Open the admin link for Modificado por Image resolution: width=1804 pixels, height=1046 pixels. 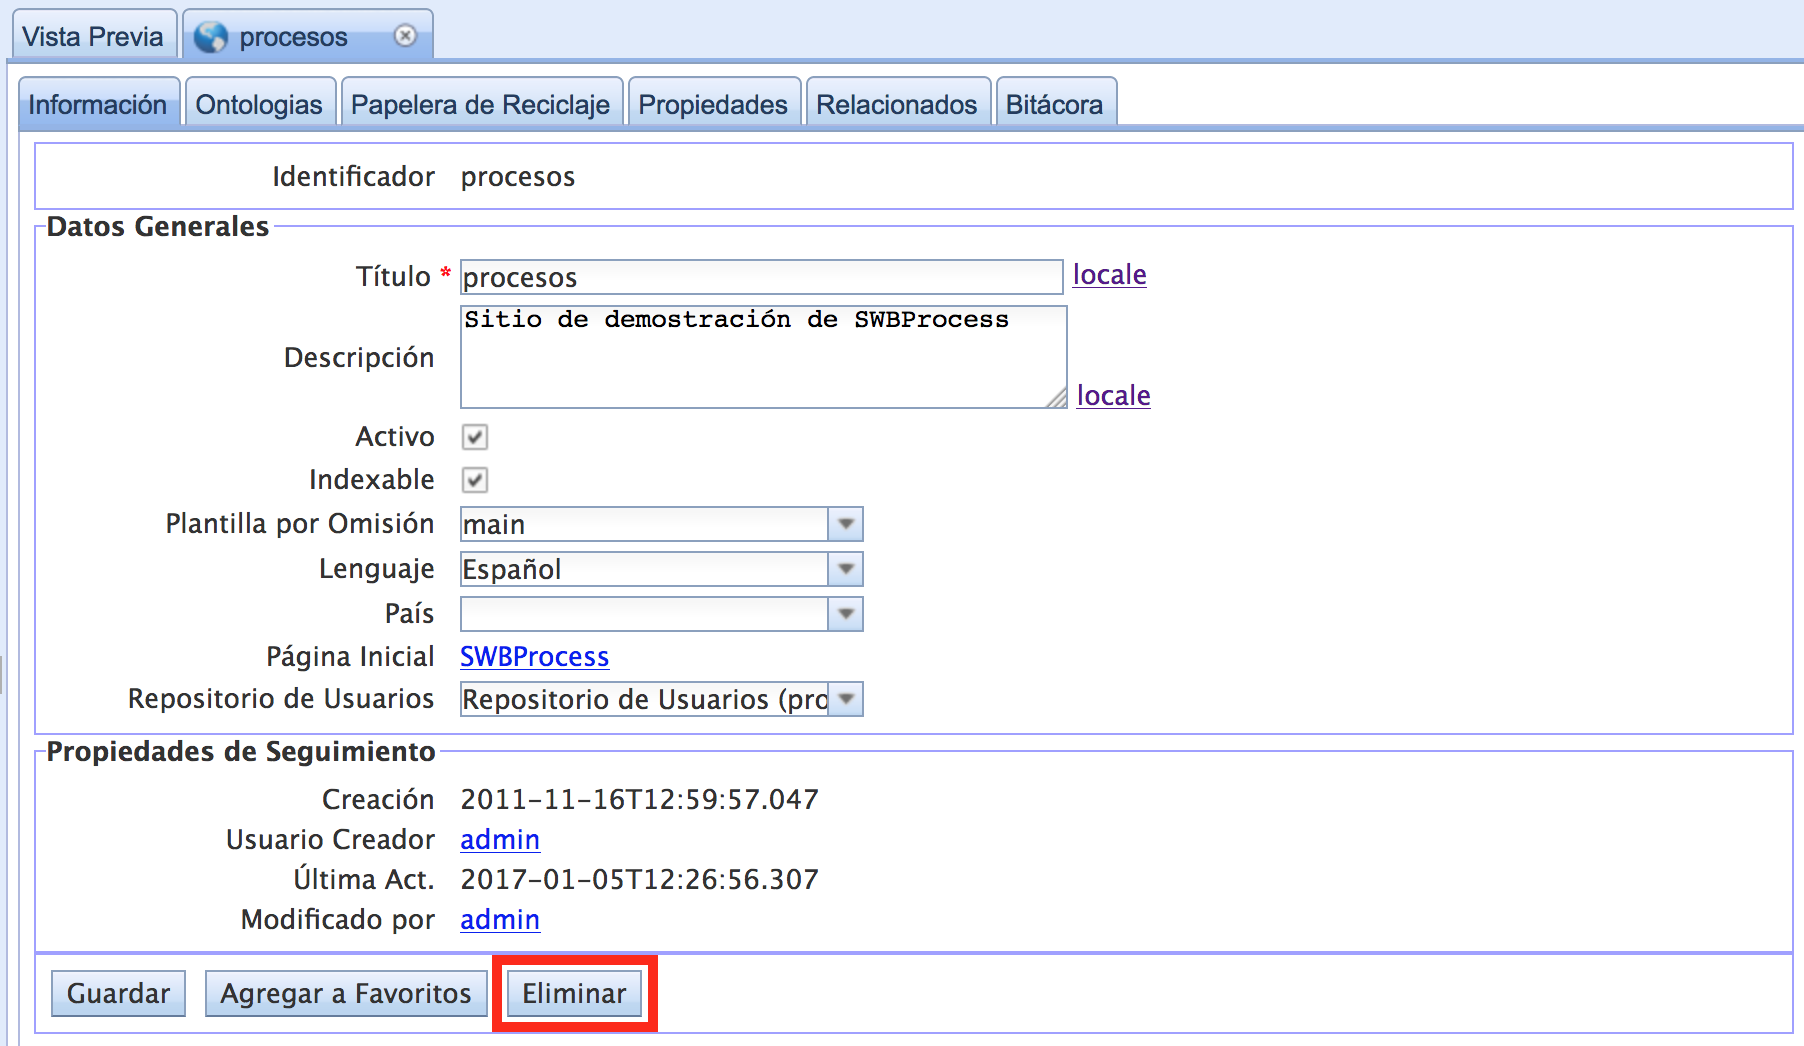(500, 920)
